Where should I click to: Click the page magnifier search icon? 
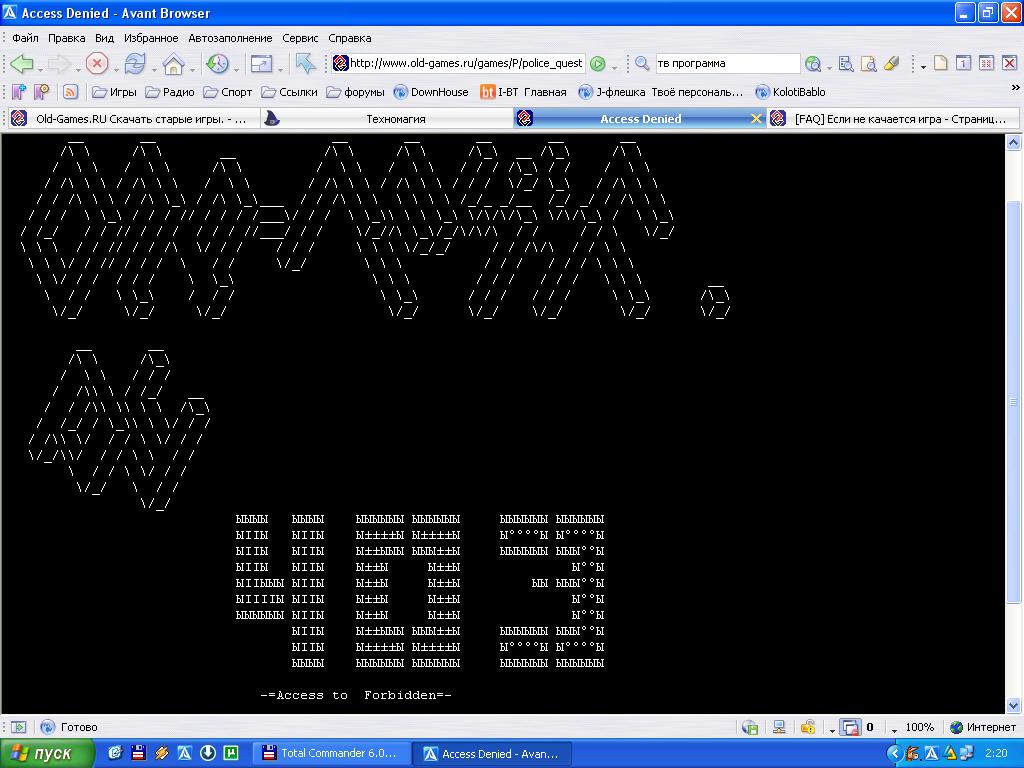(868, 63)
